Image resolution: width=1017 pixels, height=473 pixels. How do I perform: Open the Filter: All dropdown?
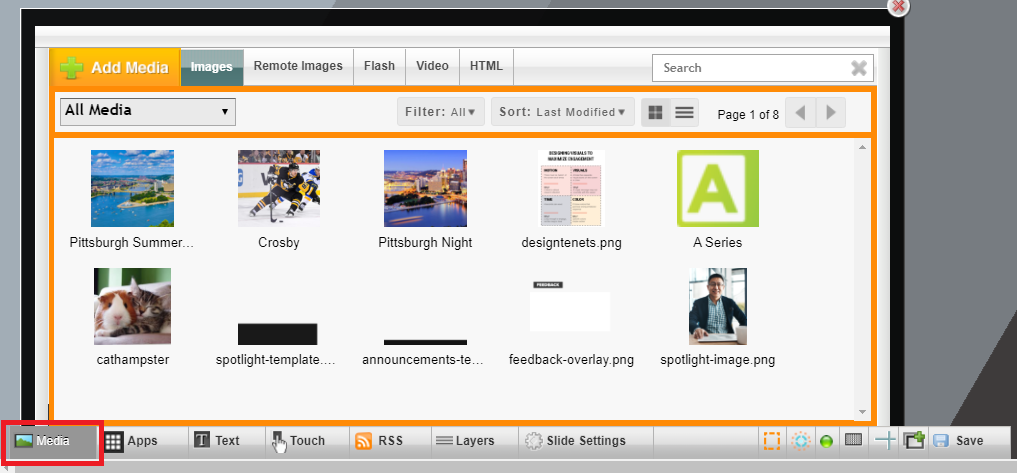tap(441, 112)
